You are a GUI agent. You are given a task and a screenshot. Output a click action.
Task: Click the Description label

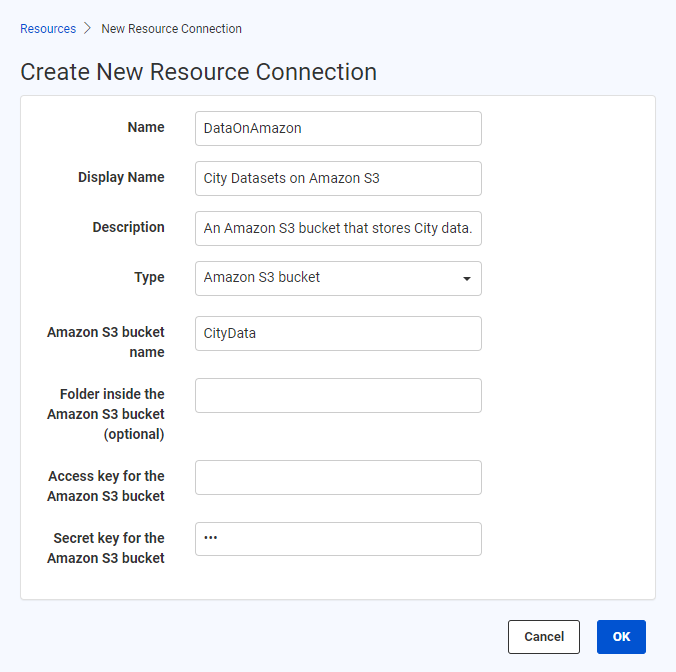coord(128,227)
